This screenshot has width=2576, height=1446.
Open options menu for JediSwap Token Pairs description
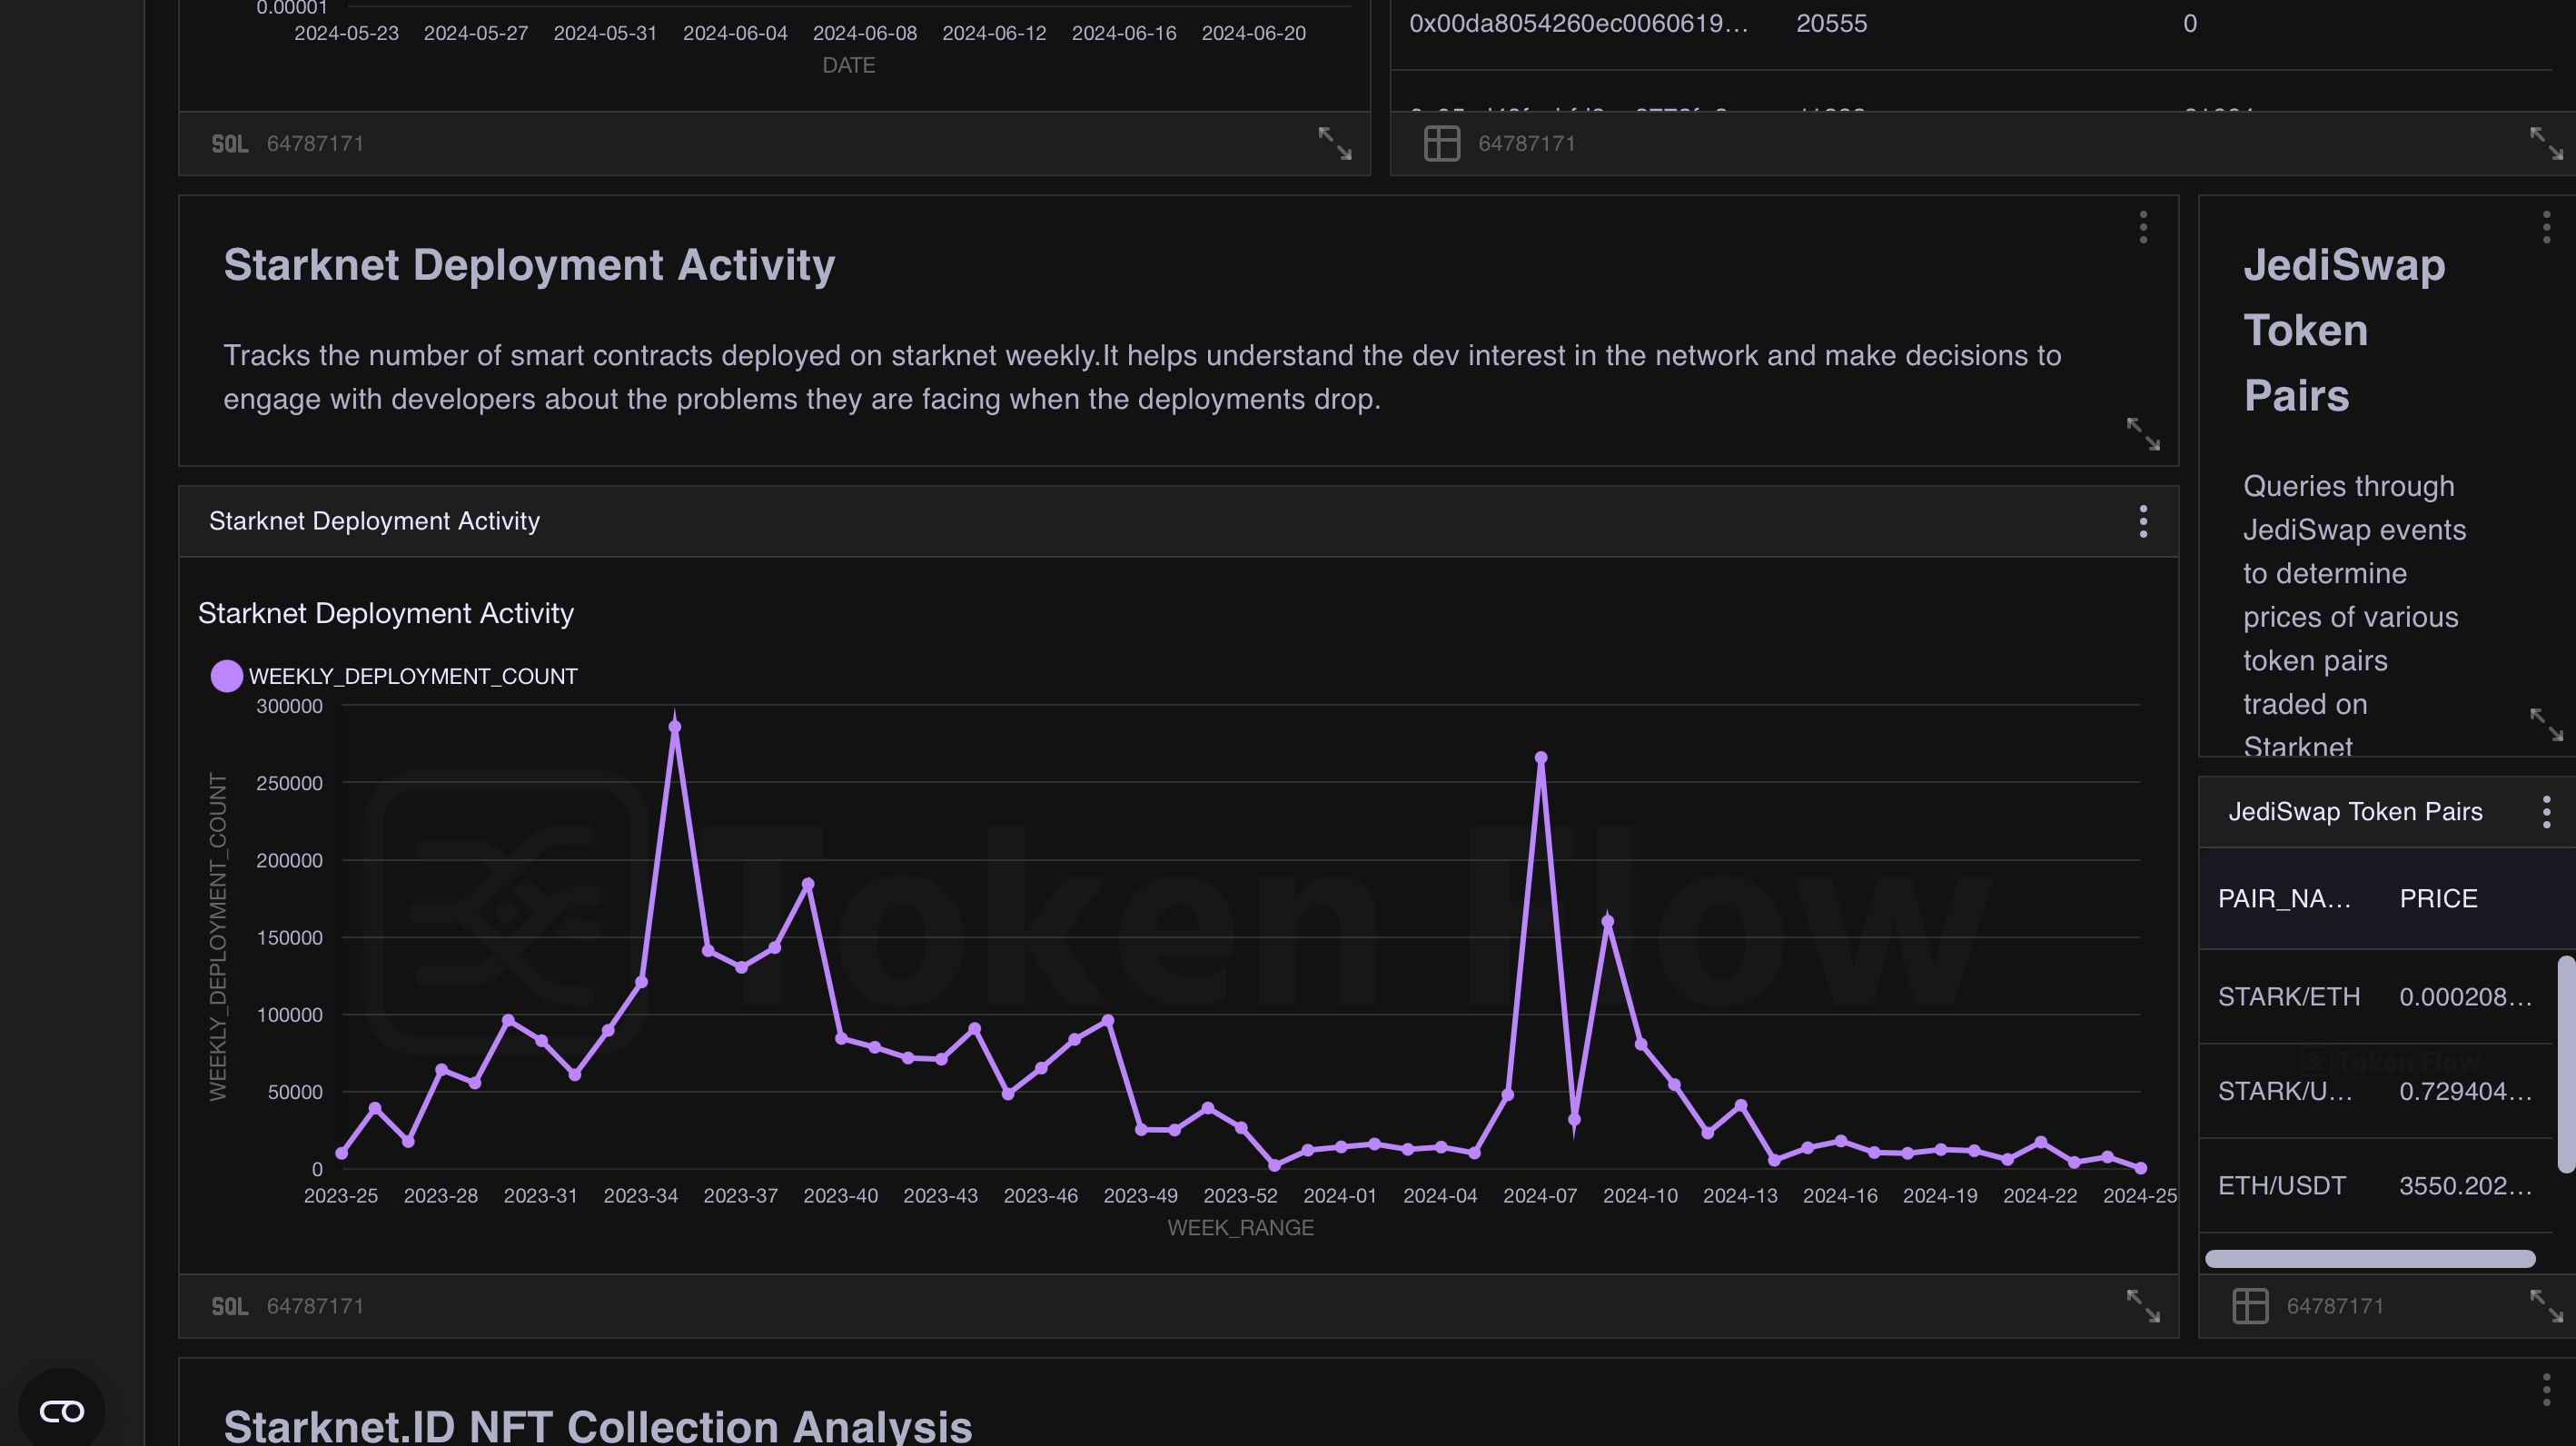click(2546, 227)
